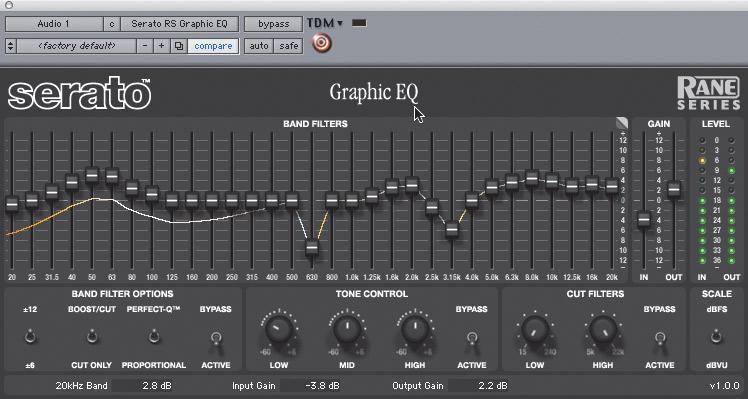Click the 1.0k band slider handle

[x=352, y=200]
